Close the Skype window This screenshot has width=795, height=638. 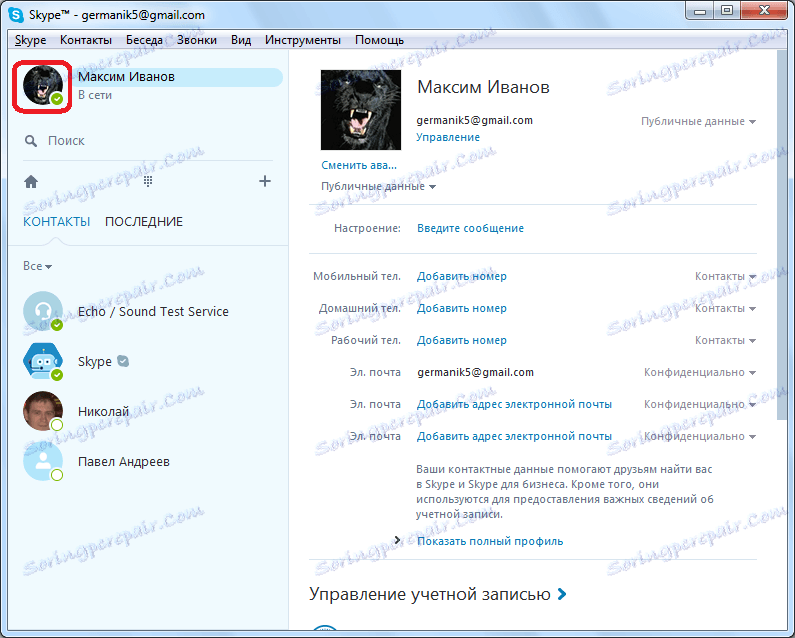click(x=763, y=11)
